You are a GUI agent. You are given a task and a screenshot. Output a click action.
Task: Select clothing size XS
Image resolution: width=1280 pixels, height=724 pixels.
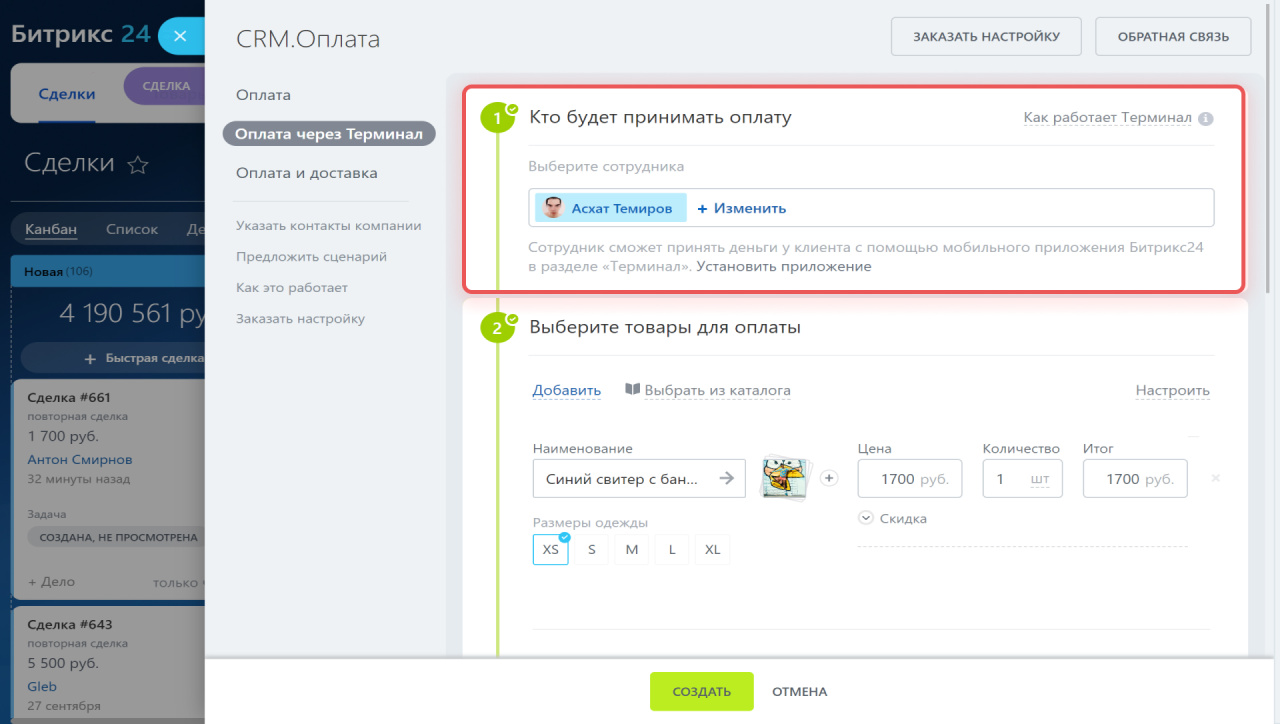(x=551, y=549)
